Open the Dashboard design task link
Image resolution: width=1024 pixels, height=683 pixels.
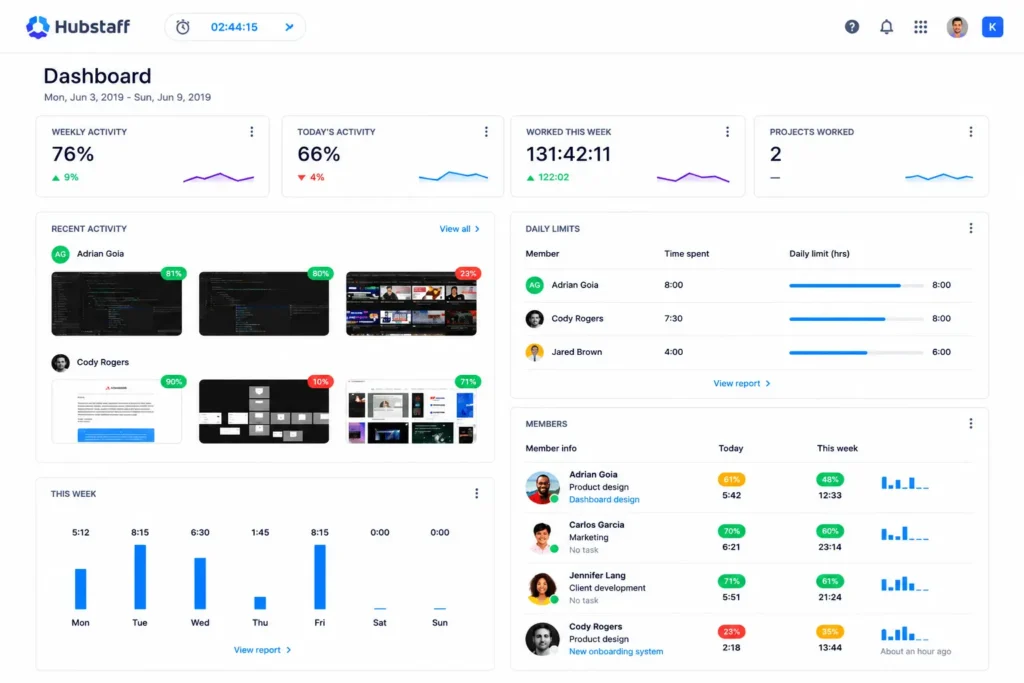coord(604,500)
